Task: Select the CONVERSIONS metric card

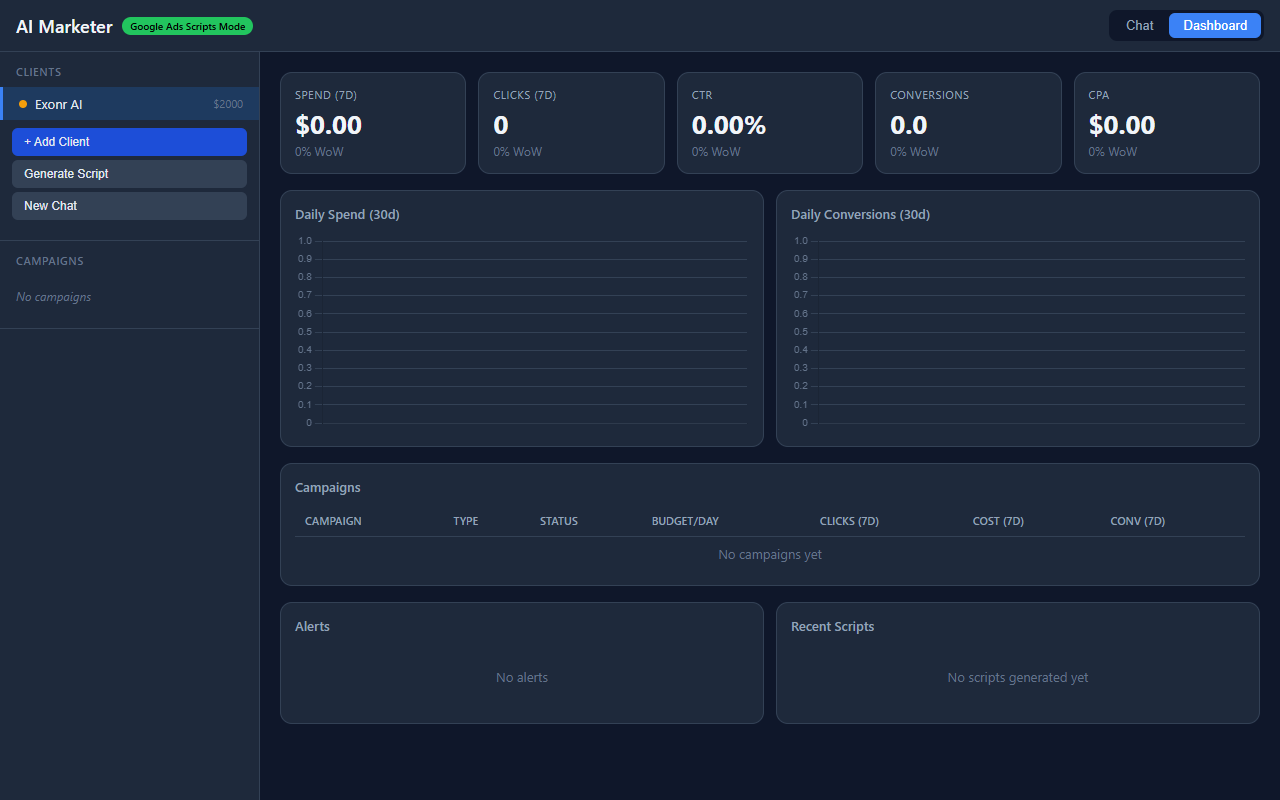Action: tap(967, 123)
